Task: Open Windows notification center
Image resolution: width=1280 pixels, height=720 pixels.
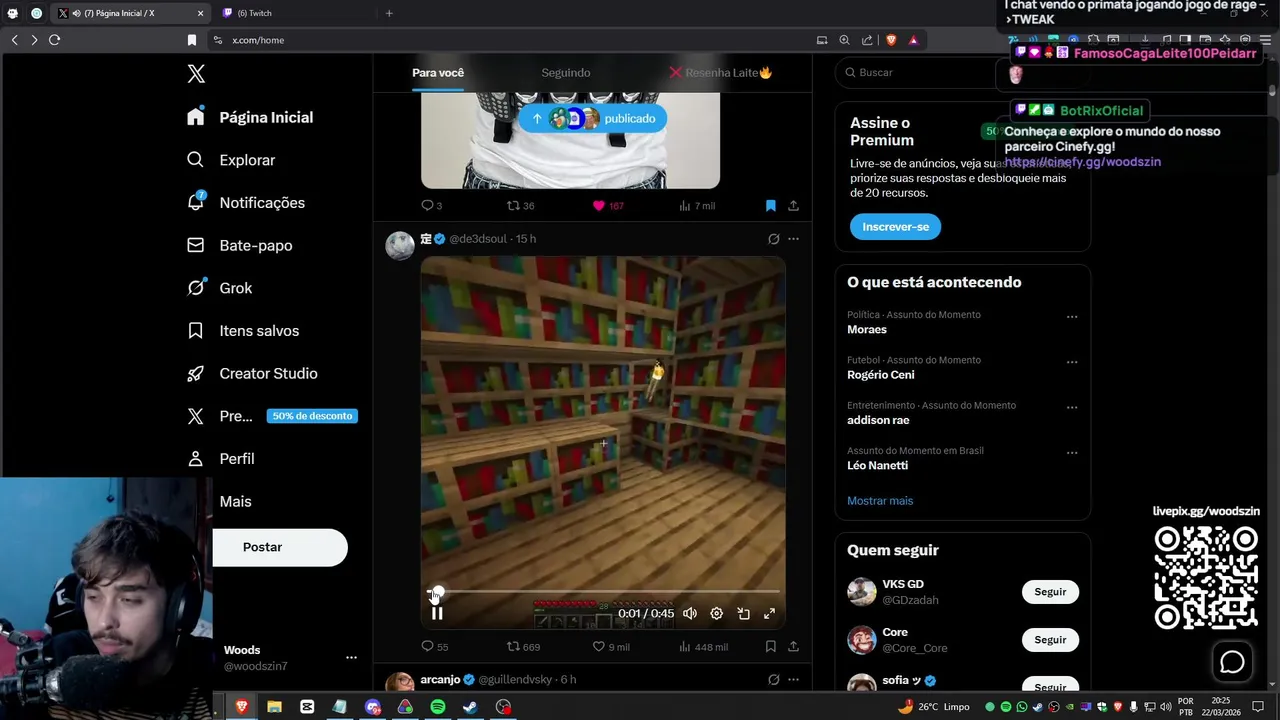Action: (x=1258, y=707)
